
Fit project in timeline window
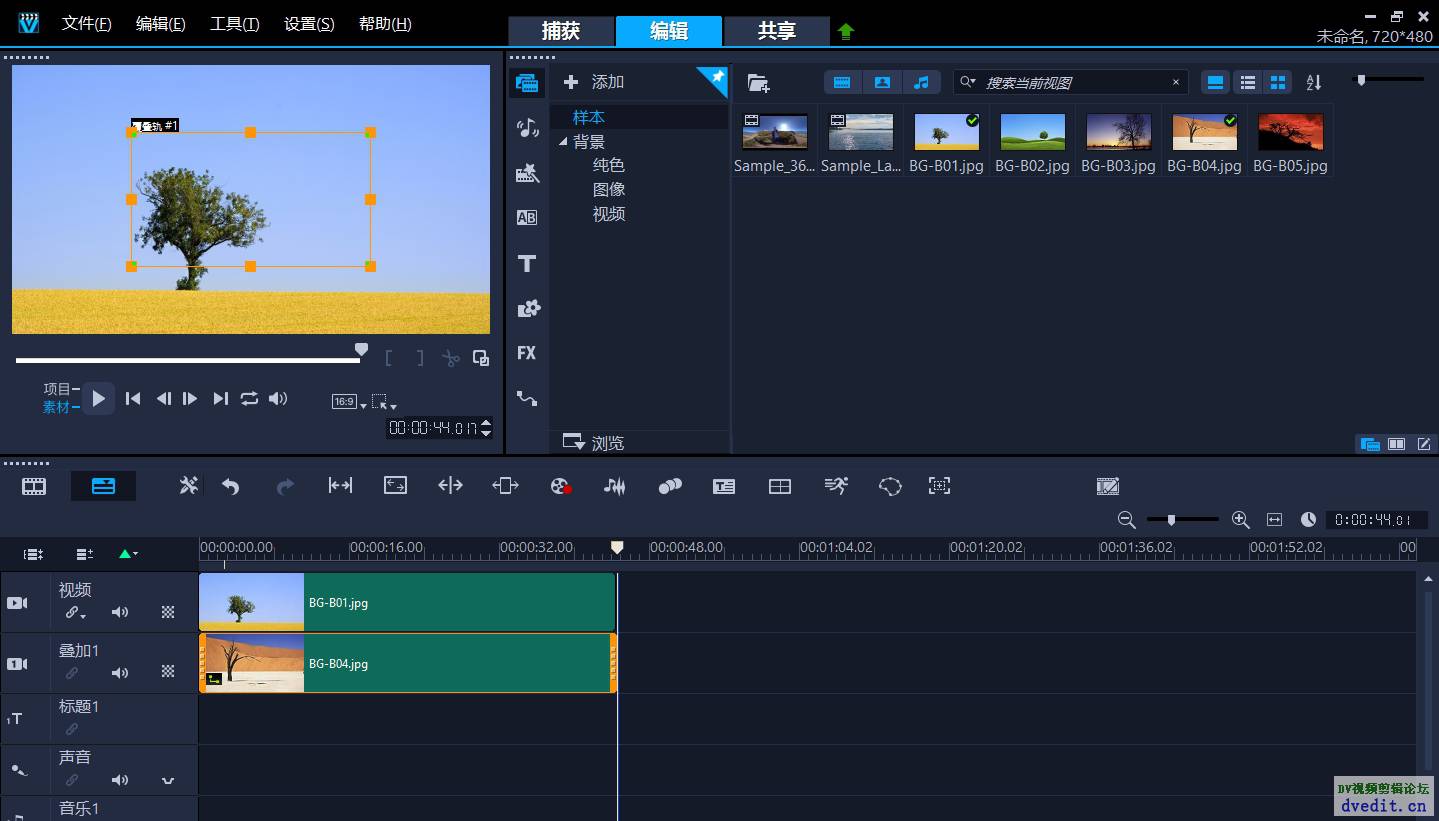click(1274, 520)
